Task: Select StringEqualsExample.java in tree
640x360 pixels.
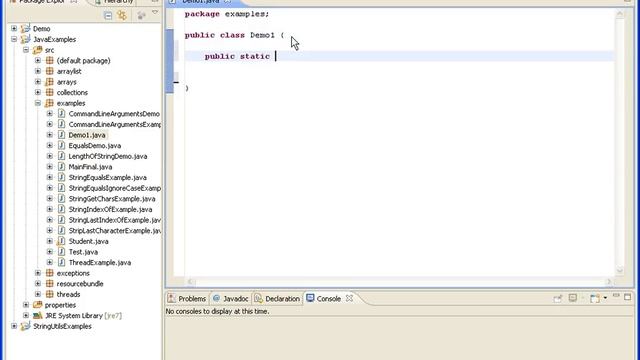Action: (107, 177)
